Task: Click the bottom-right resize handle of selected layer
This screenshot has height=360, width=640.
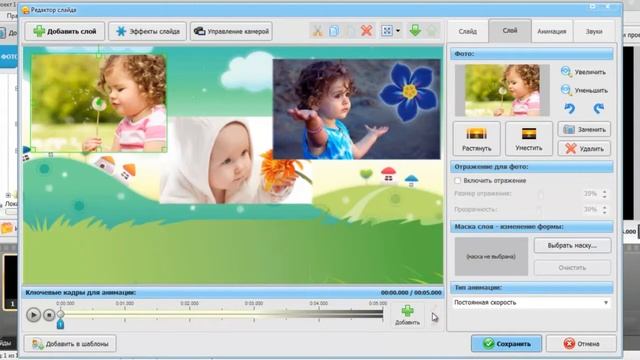Action: 164,150
